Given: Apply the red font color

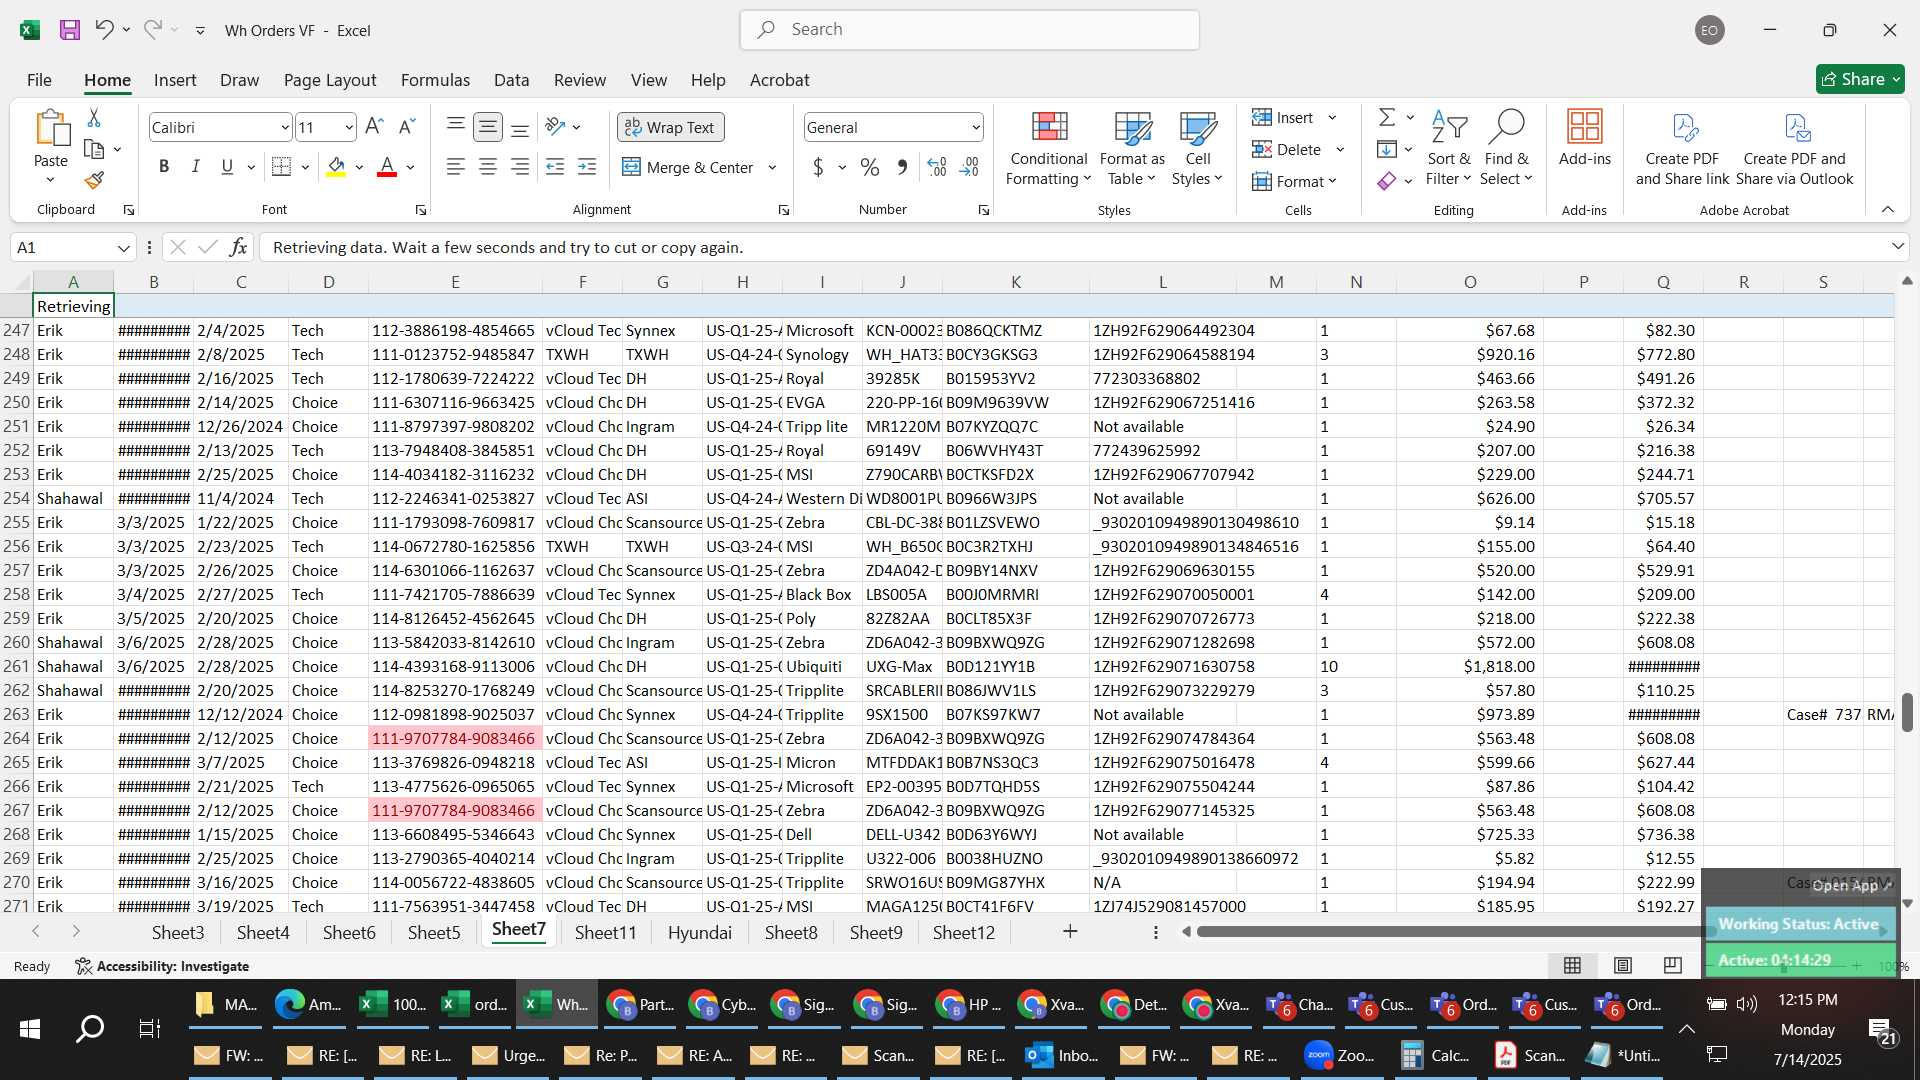Looking at the screenshot, I should pyautogui.click(x=387, y=167).
